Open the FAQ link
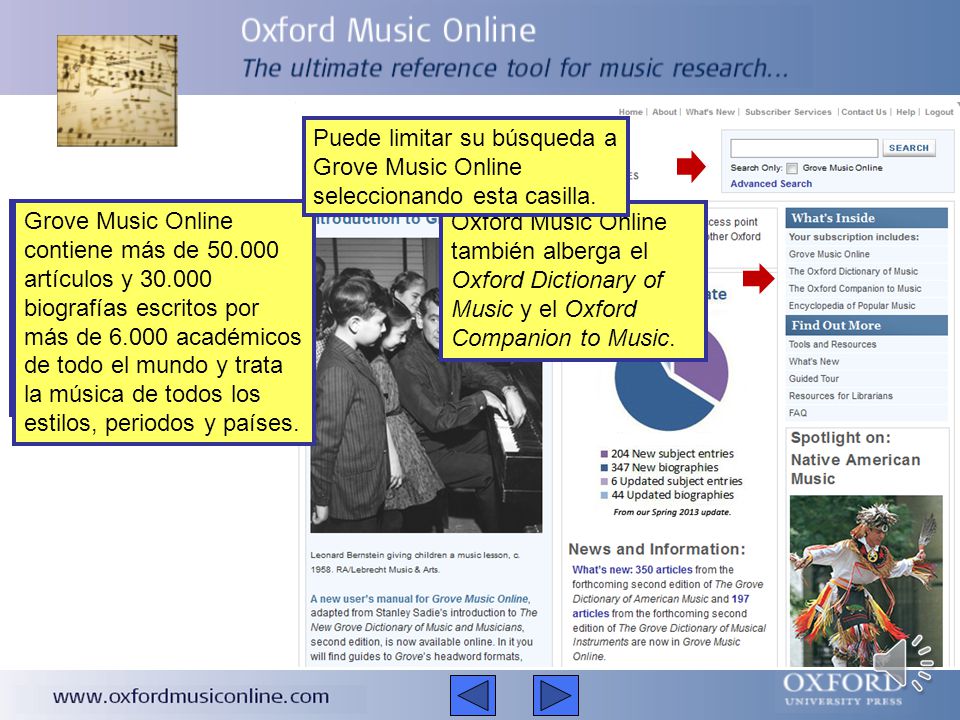 click(x=798, y=413)
